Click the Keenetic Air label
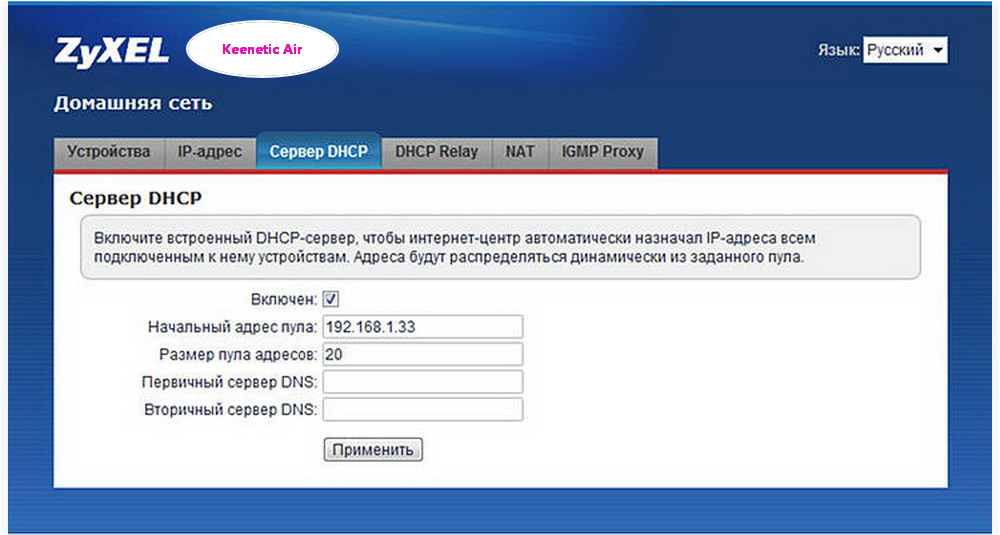The image size is (1000, 535). tap(262, 49)
